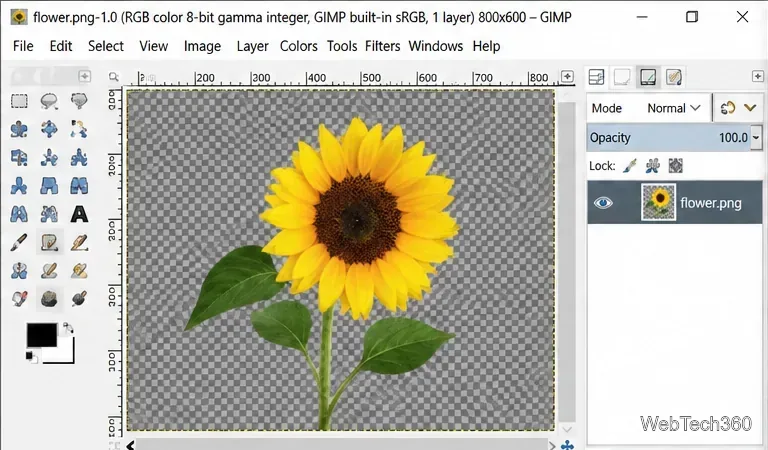Choose the Paintbrush tool
Image resolution: width=768 pixels, height=450 pixels.
pyautogui.click(x=19, y=242)
